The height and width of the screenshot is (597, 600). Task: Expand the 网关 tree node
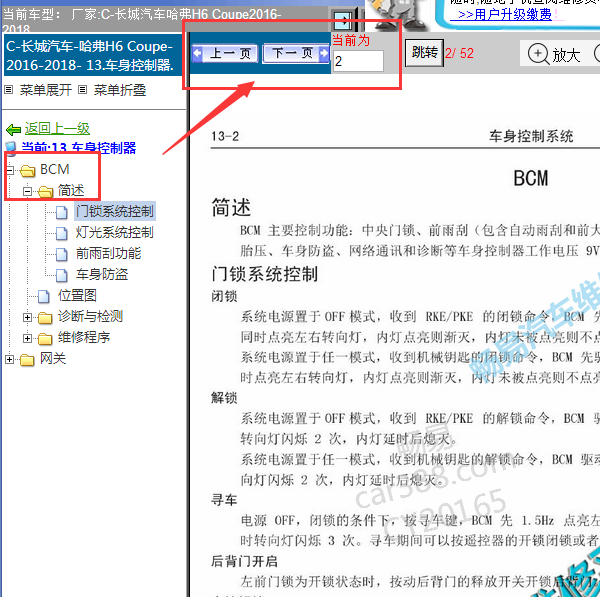10,359
